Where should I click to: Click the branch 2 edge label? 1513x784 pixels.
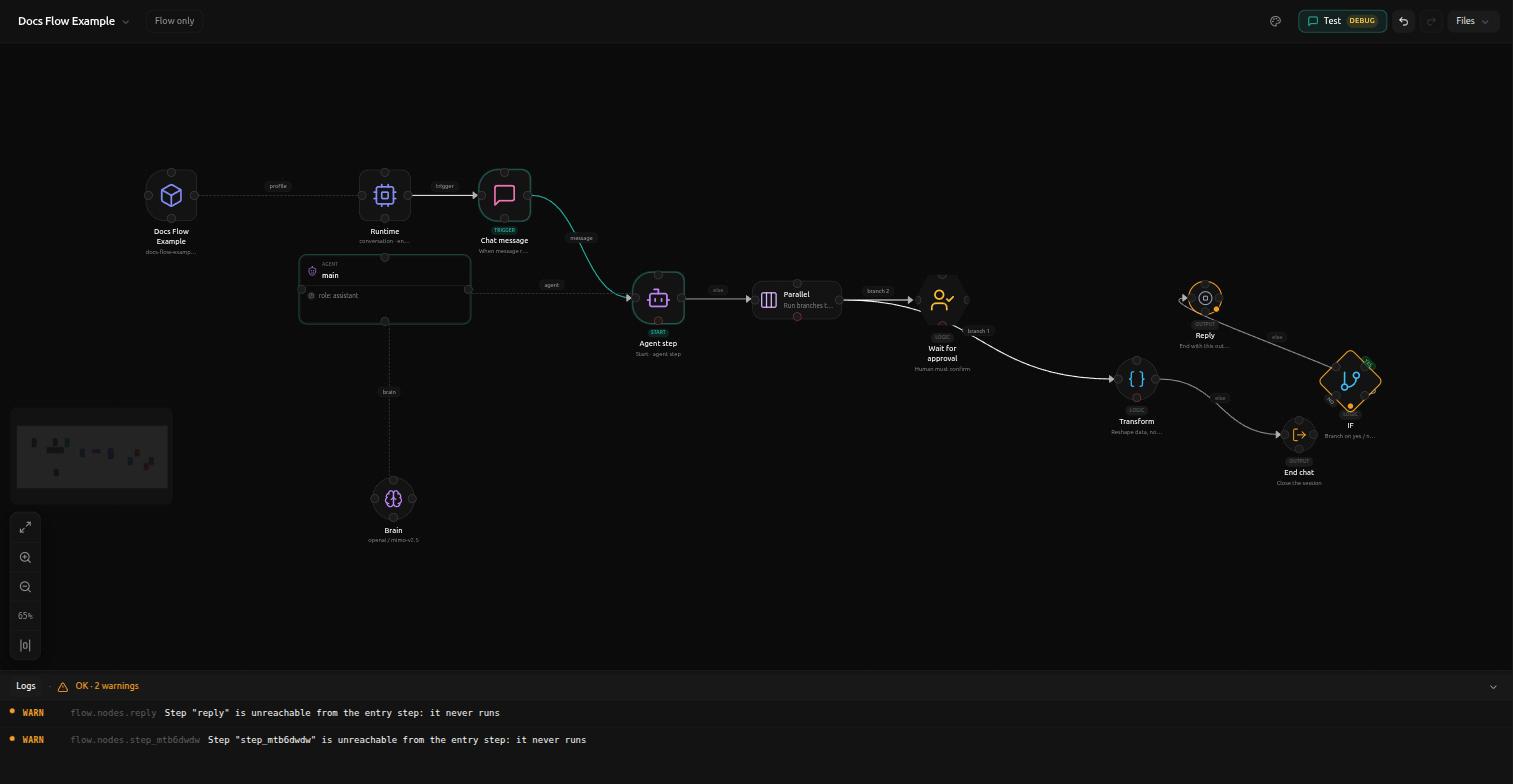878,291
